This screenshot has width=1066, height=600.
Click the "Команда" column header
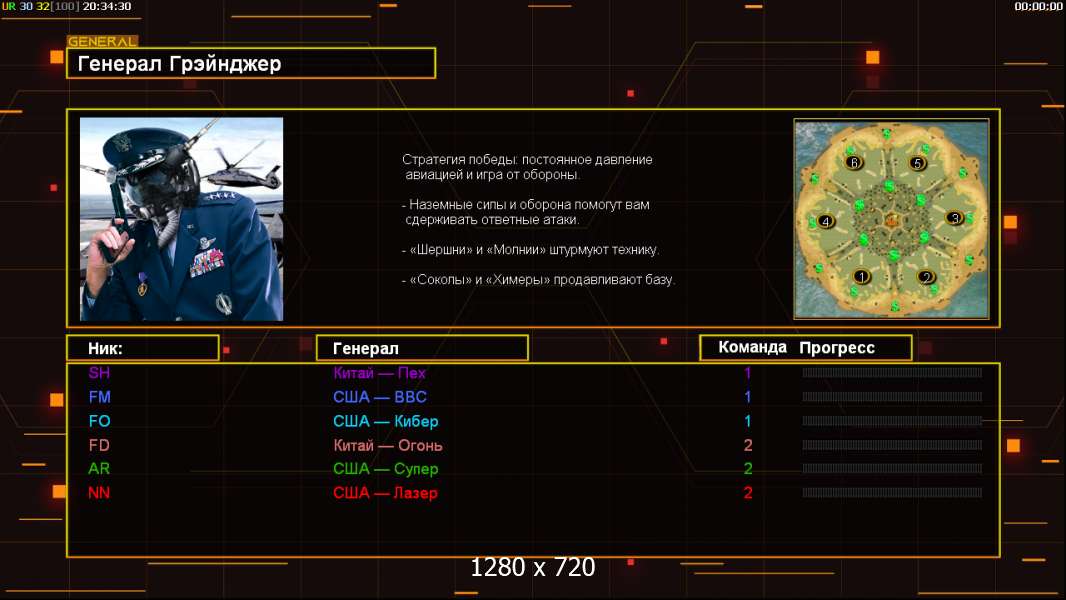753,347
